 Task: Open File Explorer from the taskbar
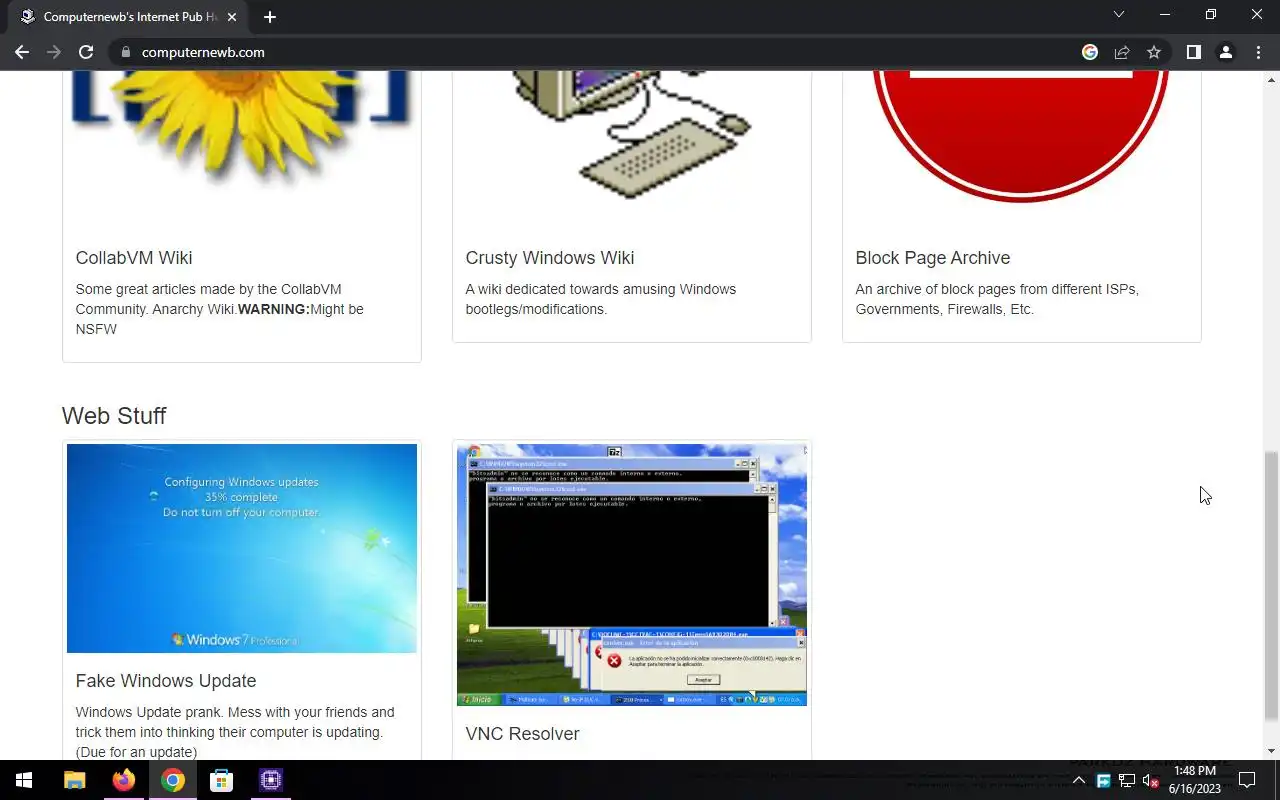pyautogui.click(x=75, y=780)
